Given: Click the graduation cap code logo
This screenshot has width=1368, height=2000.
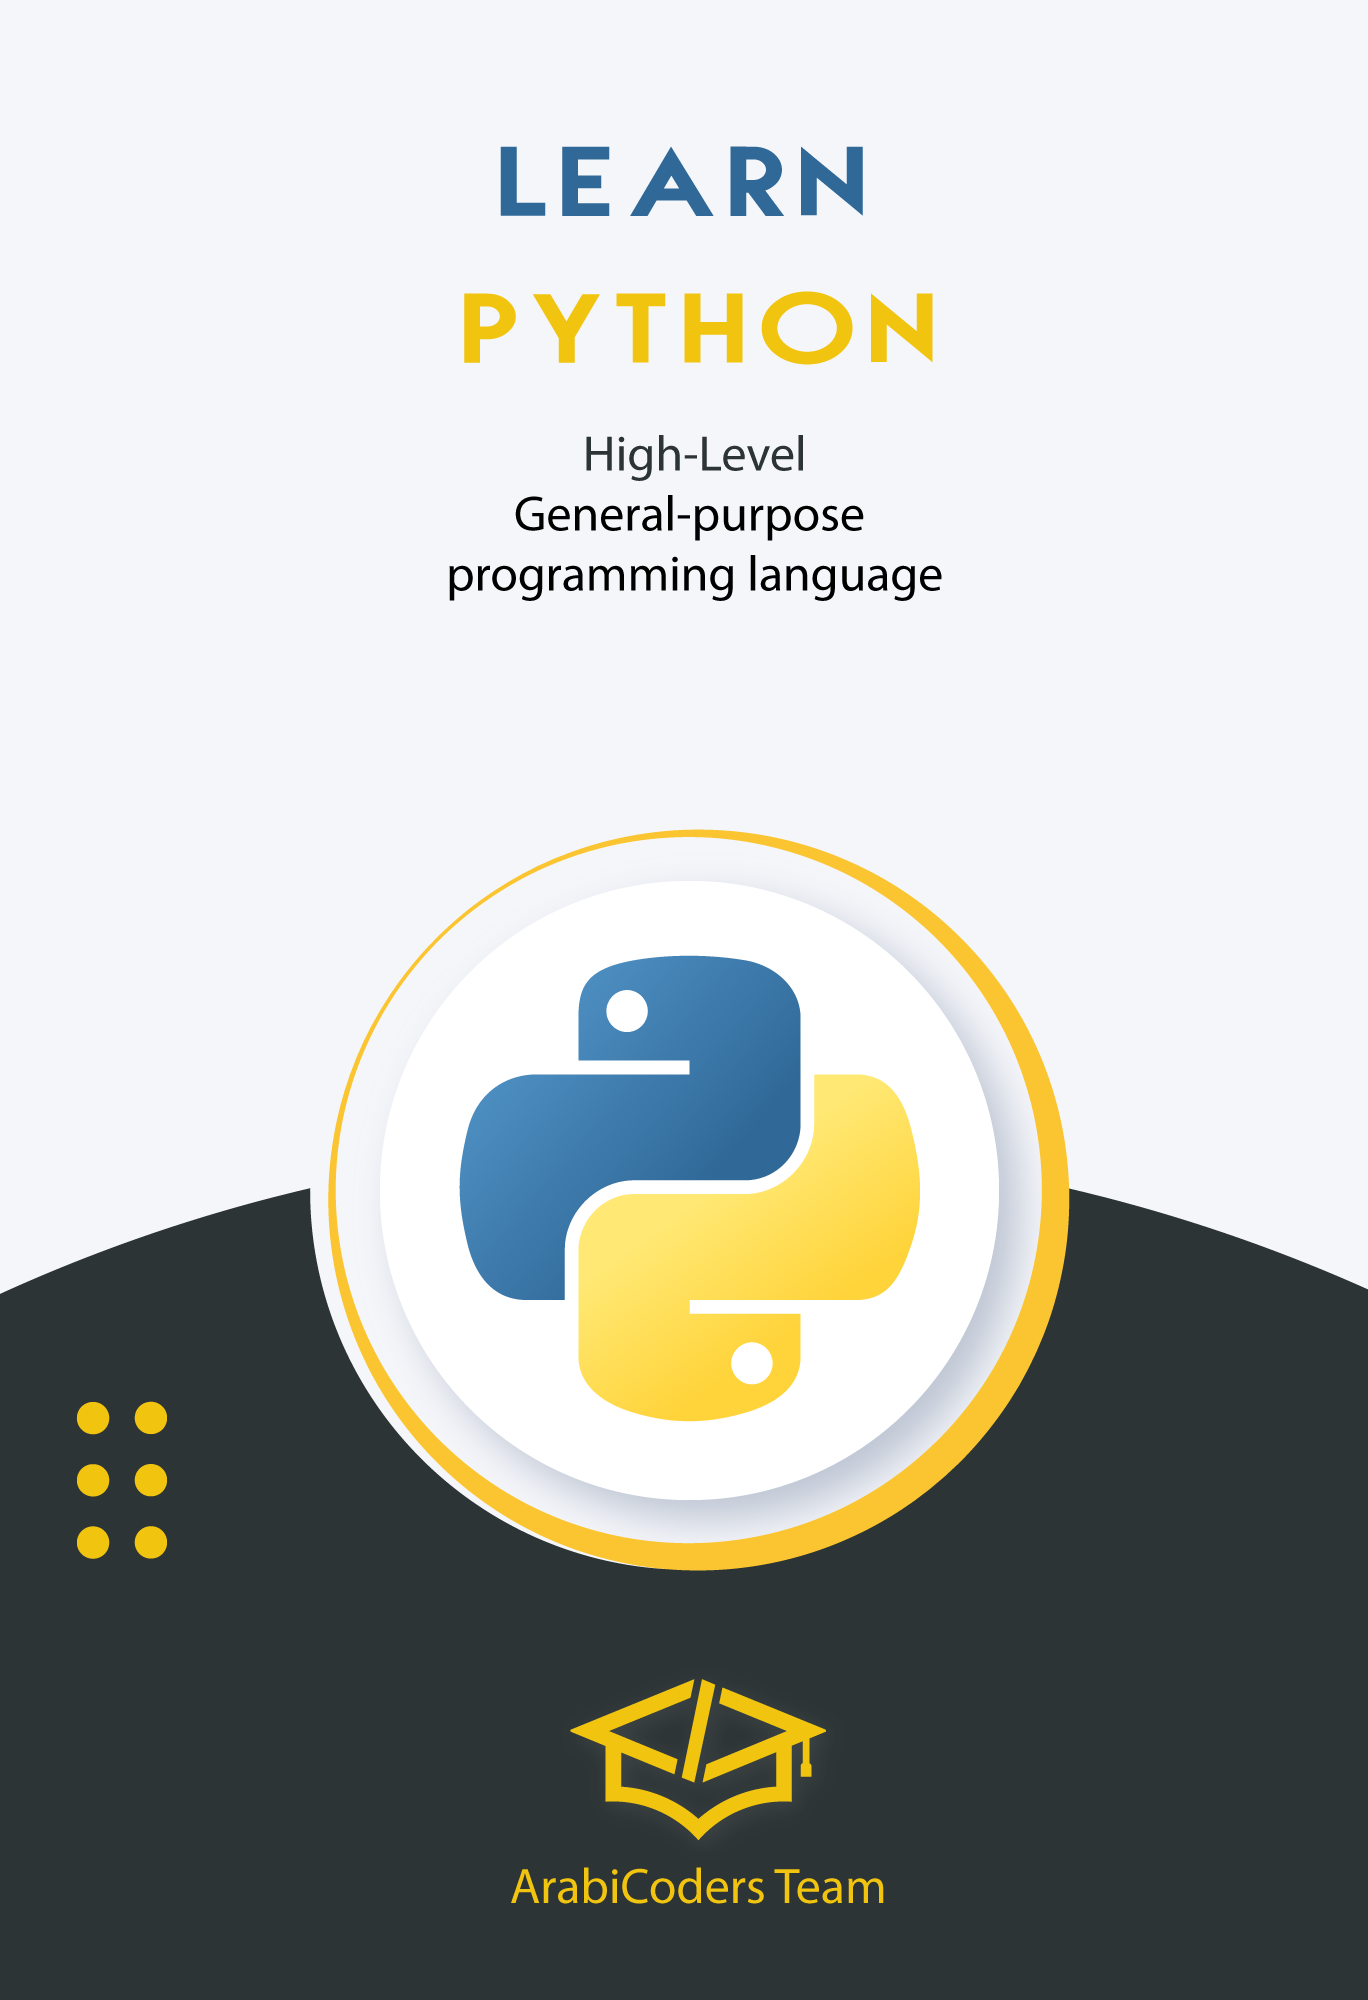Looking at the screenshot, I should point(698,1759).
